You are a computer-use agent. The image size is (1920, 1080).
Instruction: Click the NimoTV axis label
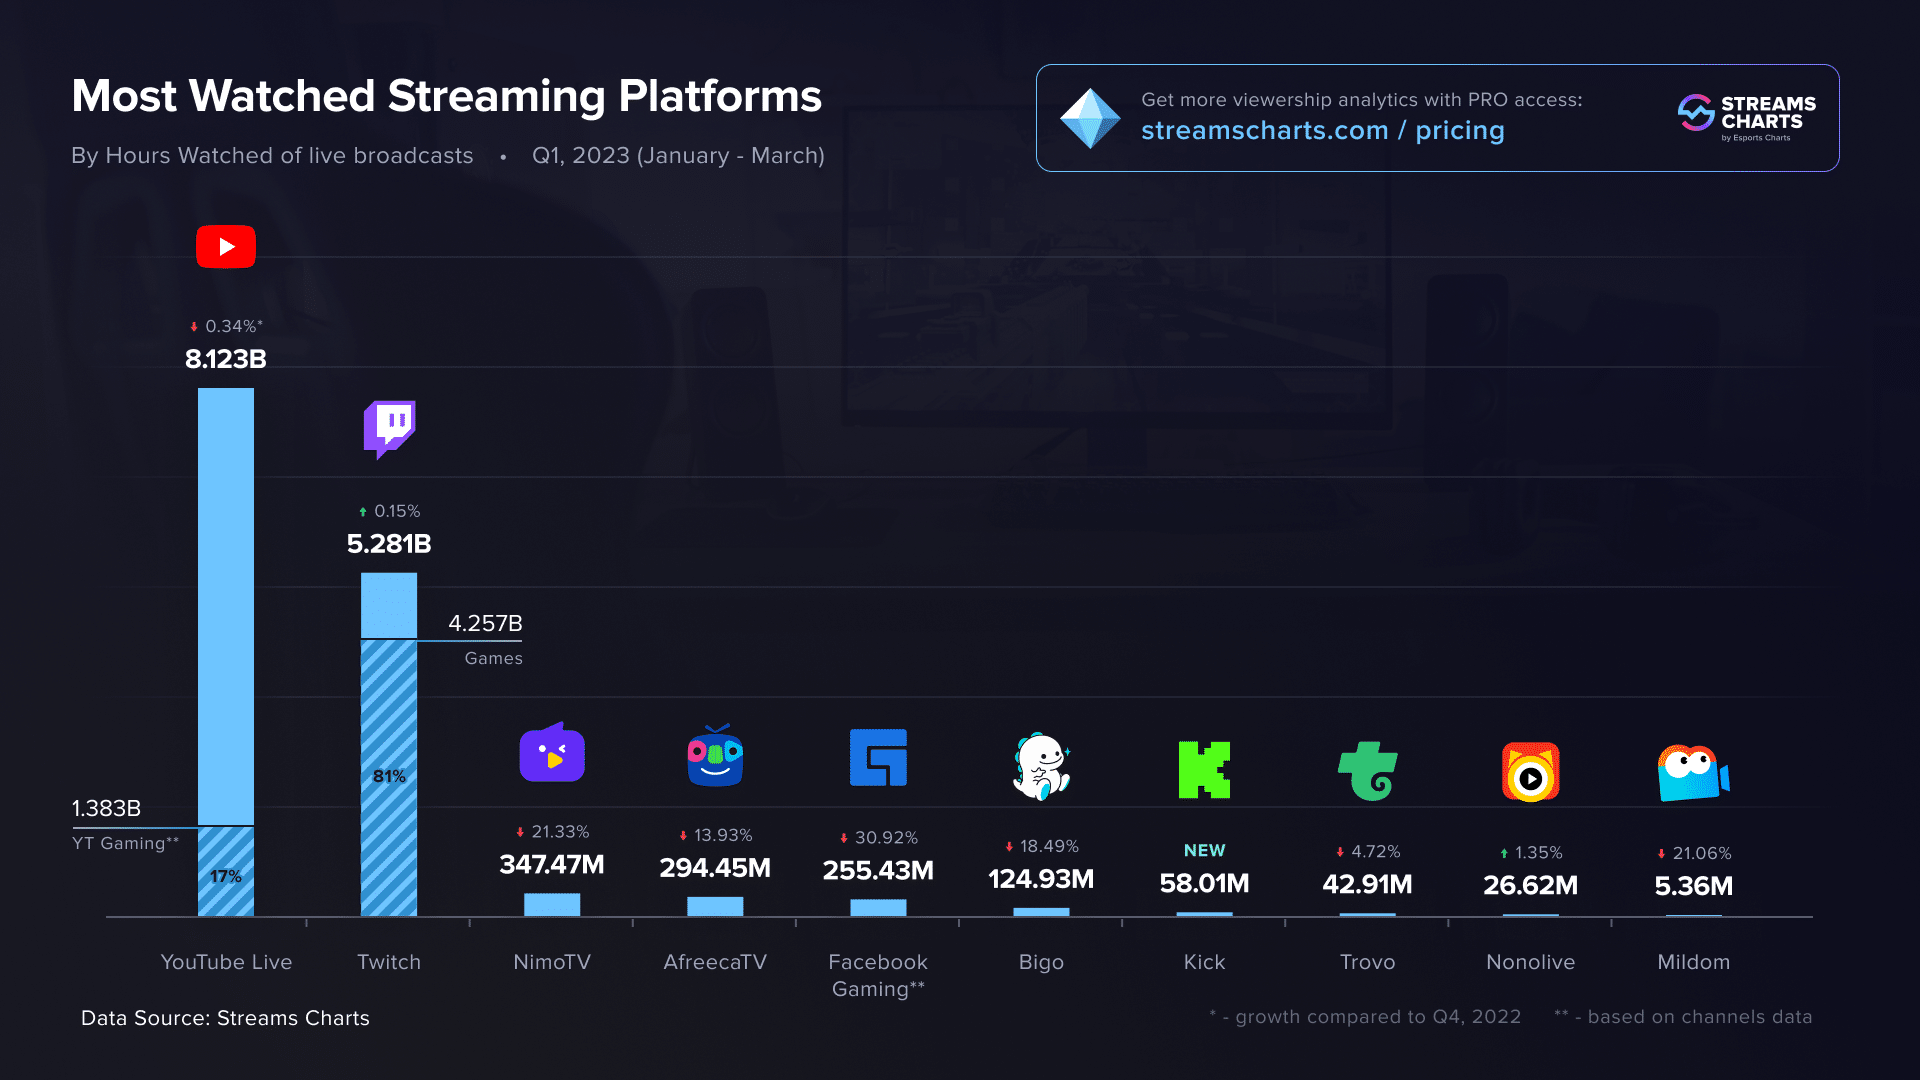pos(552,962)
